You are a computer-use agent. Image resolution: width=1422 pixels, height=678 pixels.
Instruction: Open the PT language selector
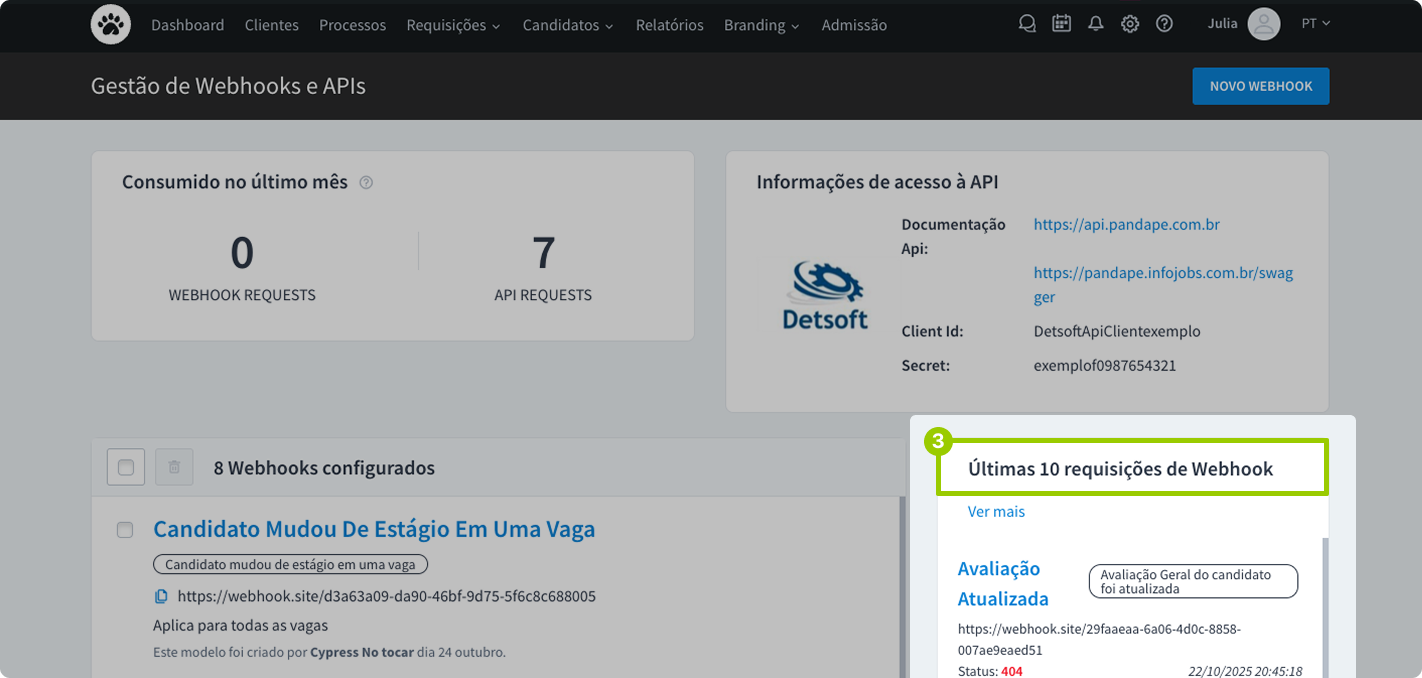pos(1315,24)
